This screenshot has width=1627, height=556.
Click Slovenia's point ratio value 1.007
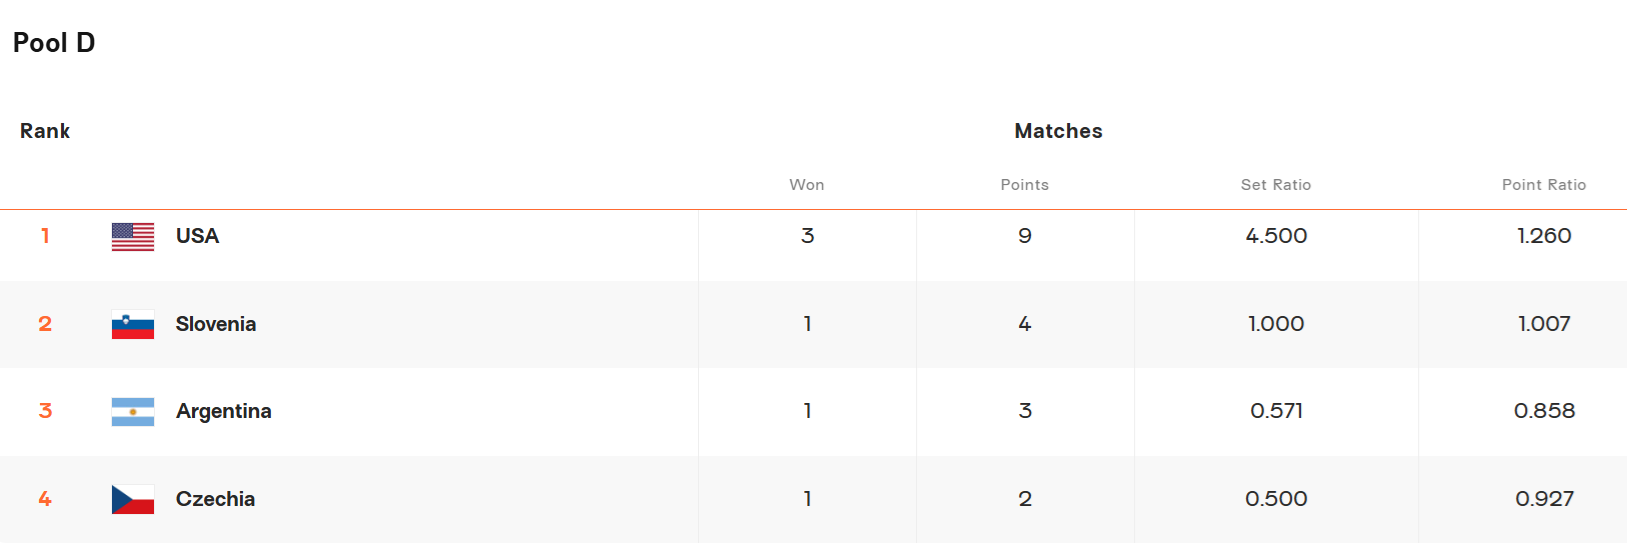point(1544,324)
